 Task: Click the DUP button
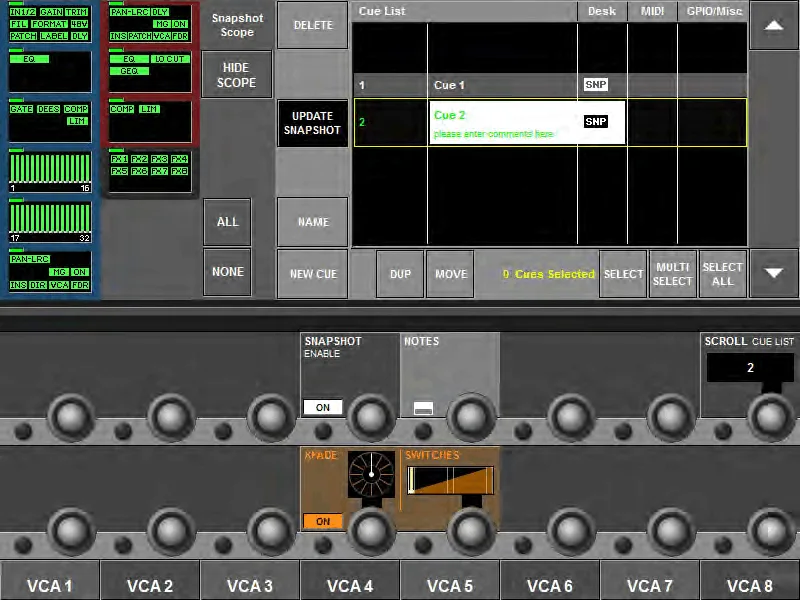(x=400, y=274)
